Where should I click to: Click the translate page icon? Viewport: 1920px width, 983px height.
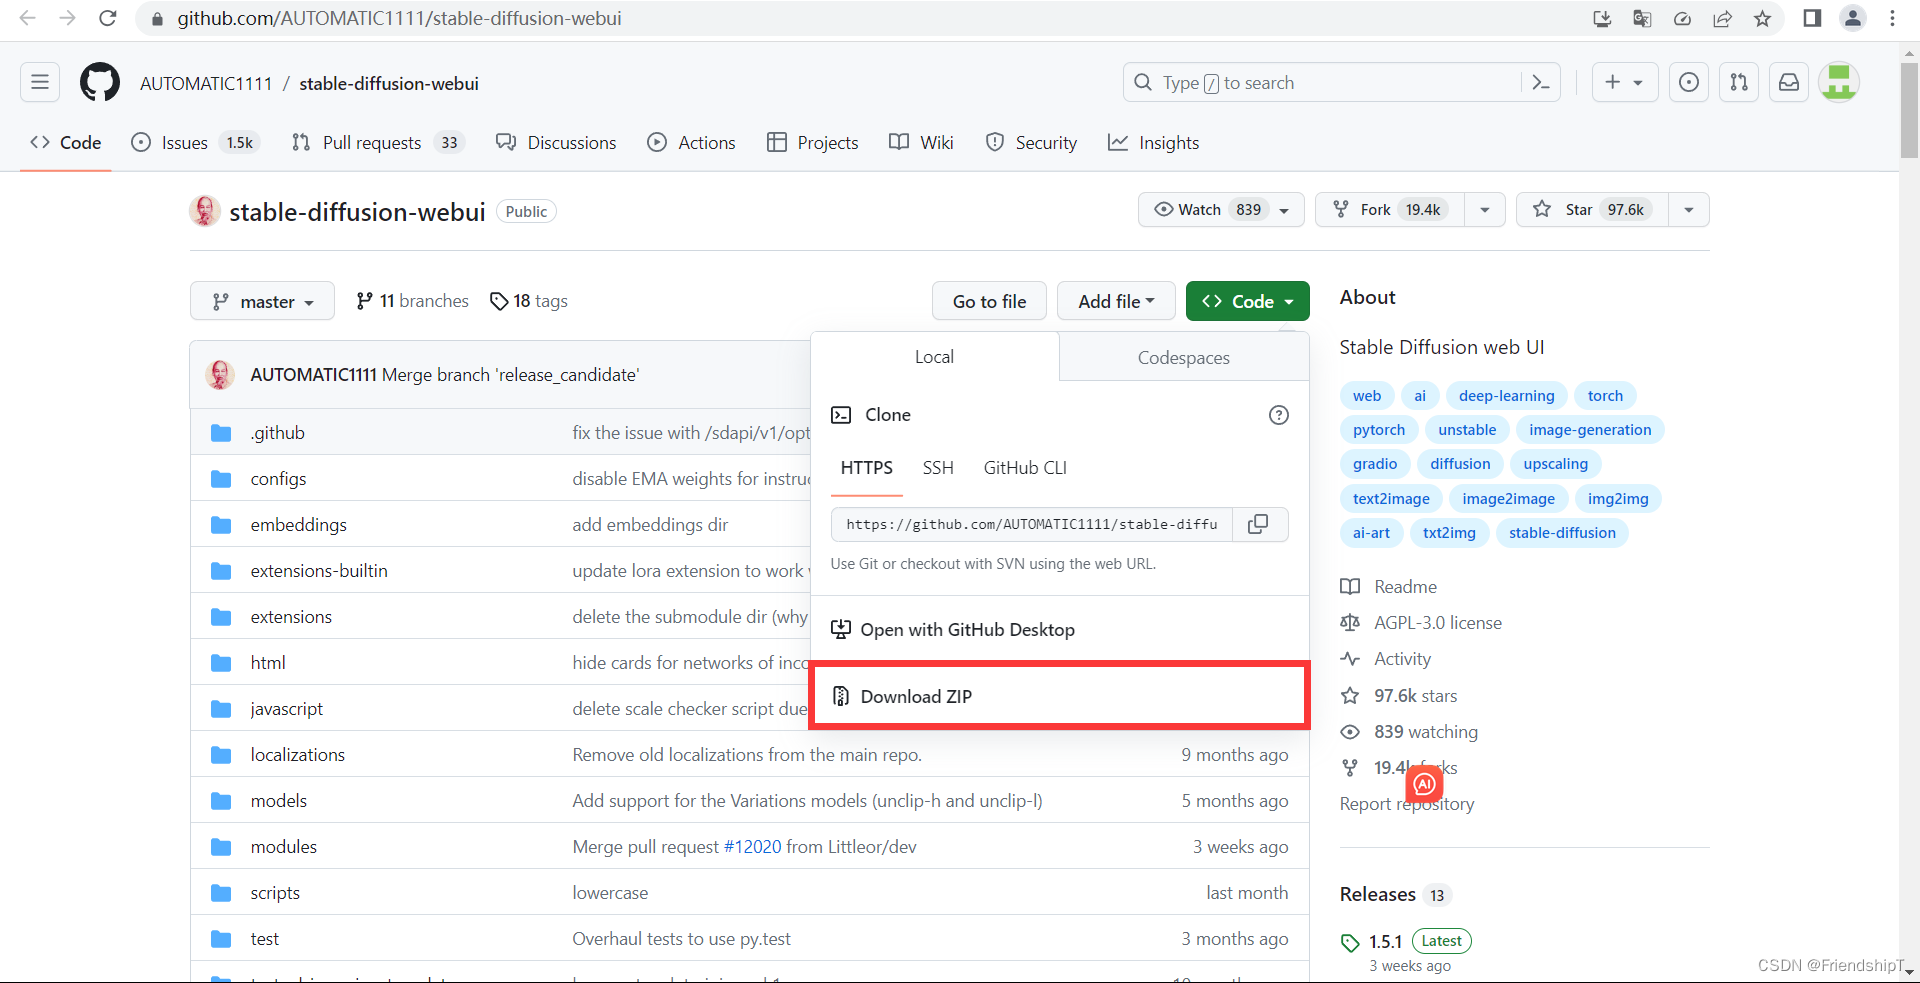click(x=1642, y=18)
